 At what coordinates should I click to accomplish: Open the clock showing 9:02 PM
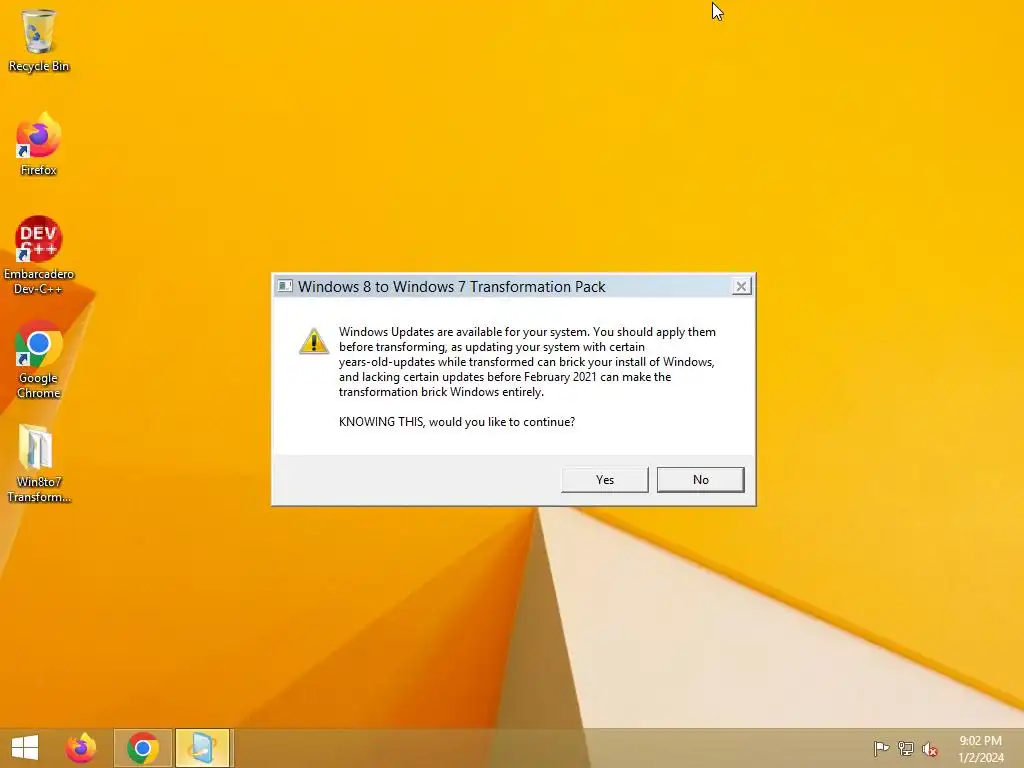(980, 749)
